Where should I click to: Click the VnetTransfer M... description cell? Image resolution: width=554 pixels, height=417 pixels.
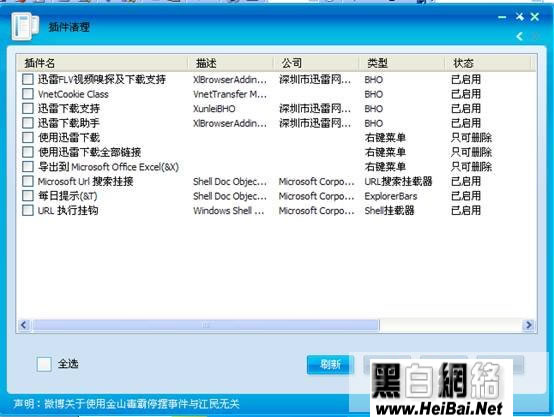230,94
